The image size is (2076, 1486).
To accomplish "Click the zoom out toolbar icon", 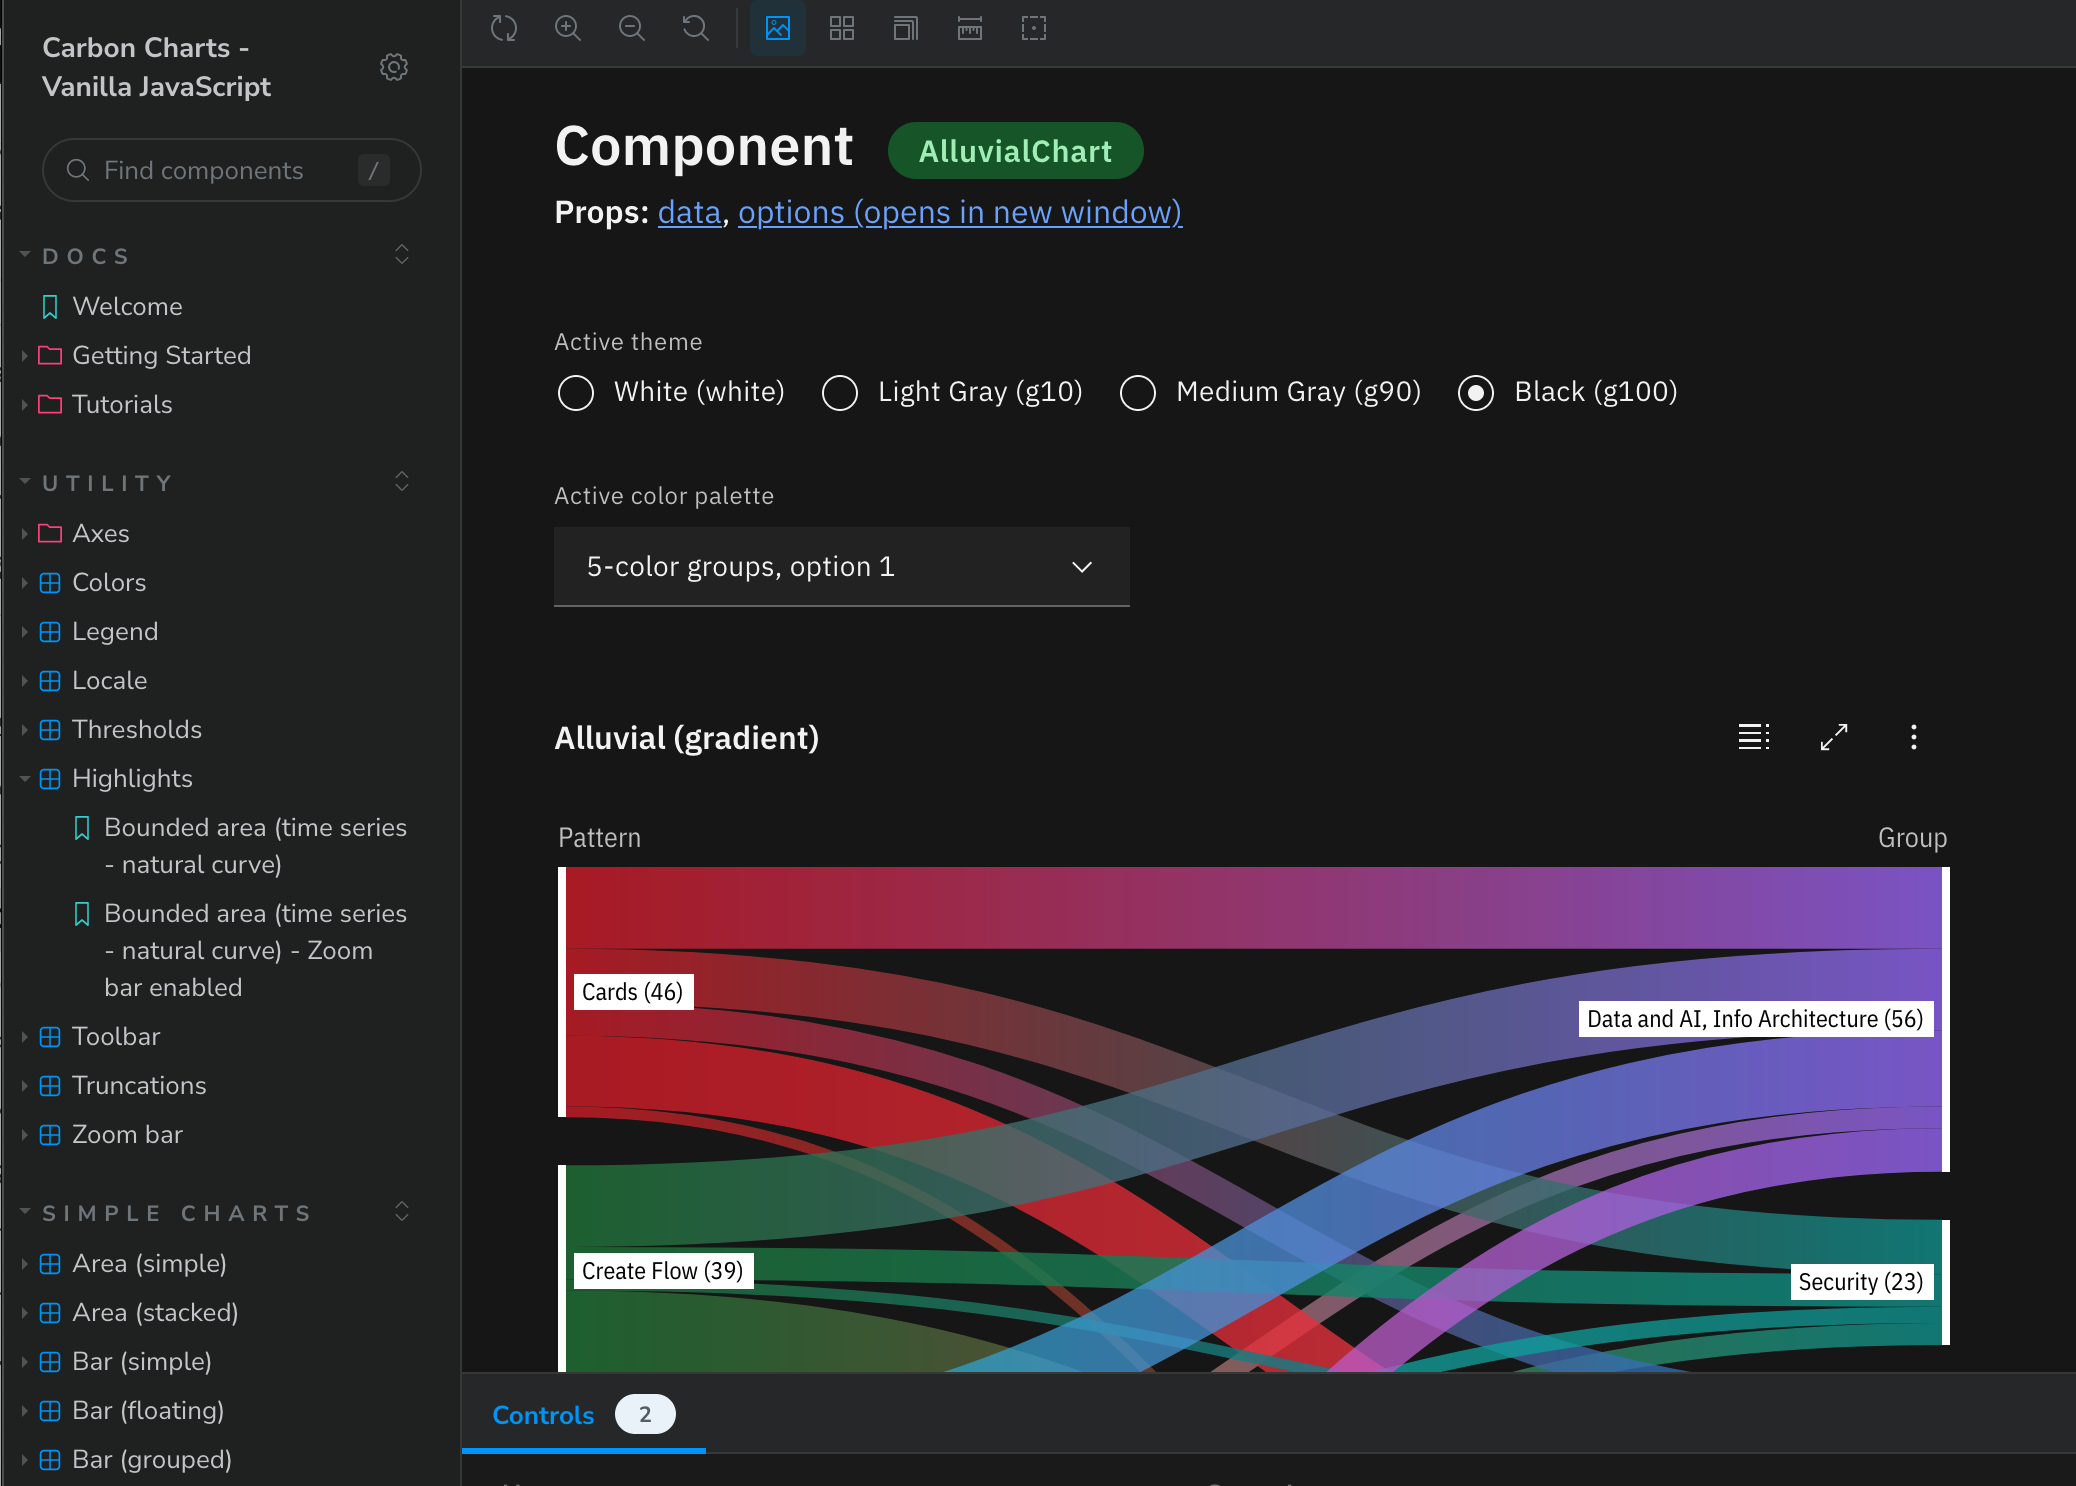I will (632, 28).
